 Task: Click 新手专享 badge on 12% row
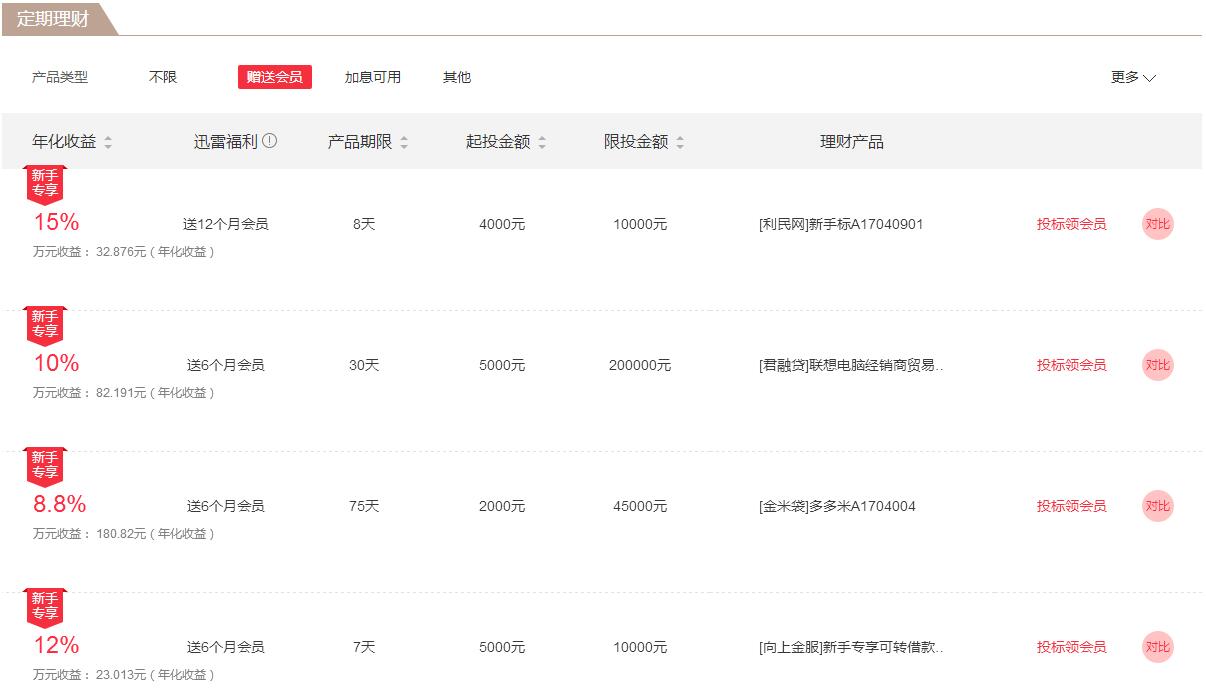coord(45,607)
